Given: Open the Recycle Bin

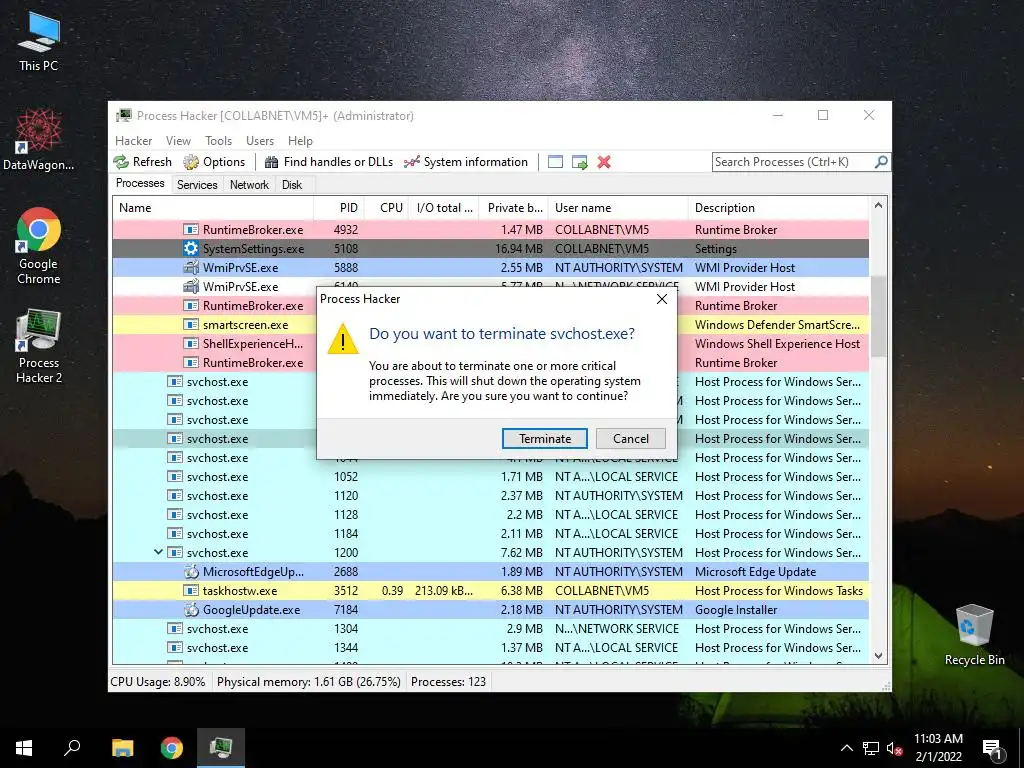Looking at the screenshot, I should point(974,635).
